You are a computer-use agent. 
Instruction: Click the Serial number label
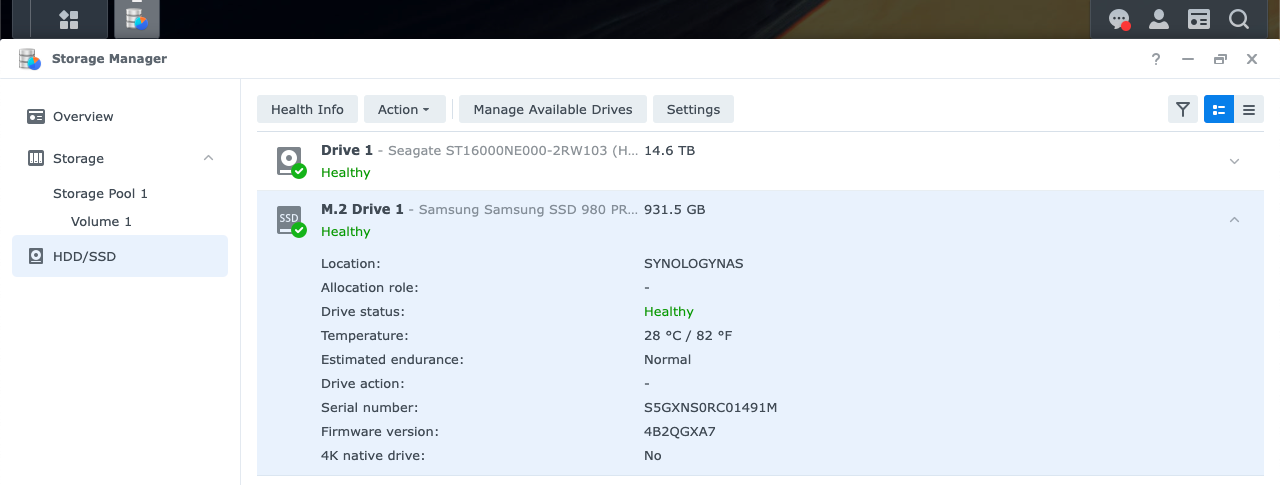tap(369, 408)
